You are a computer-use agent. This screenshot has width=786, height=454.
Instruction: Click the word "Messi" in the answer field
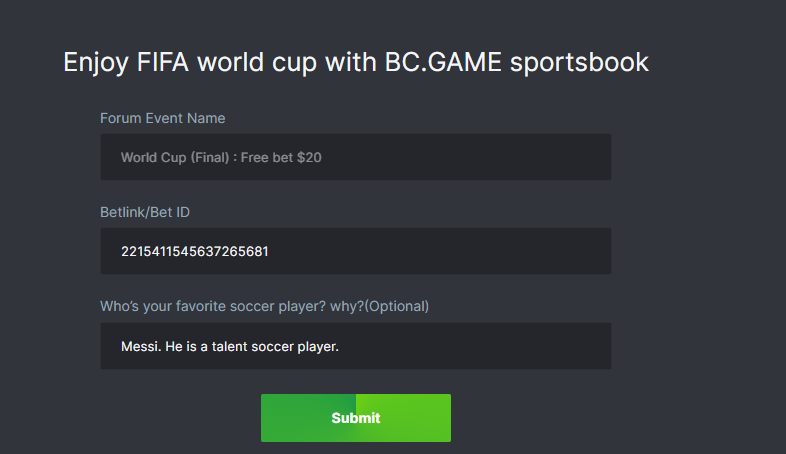[x=139, y=347]
